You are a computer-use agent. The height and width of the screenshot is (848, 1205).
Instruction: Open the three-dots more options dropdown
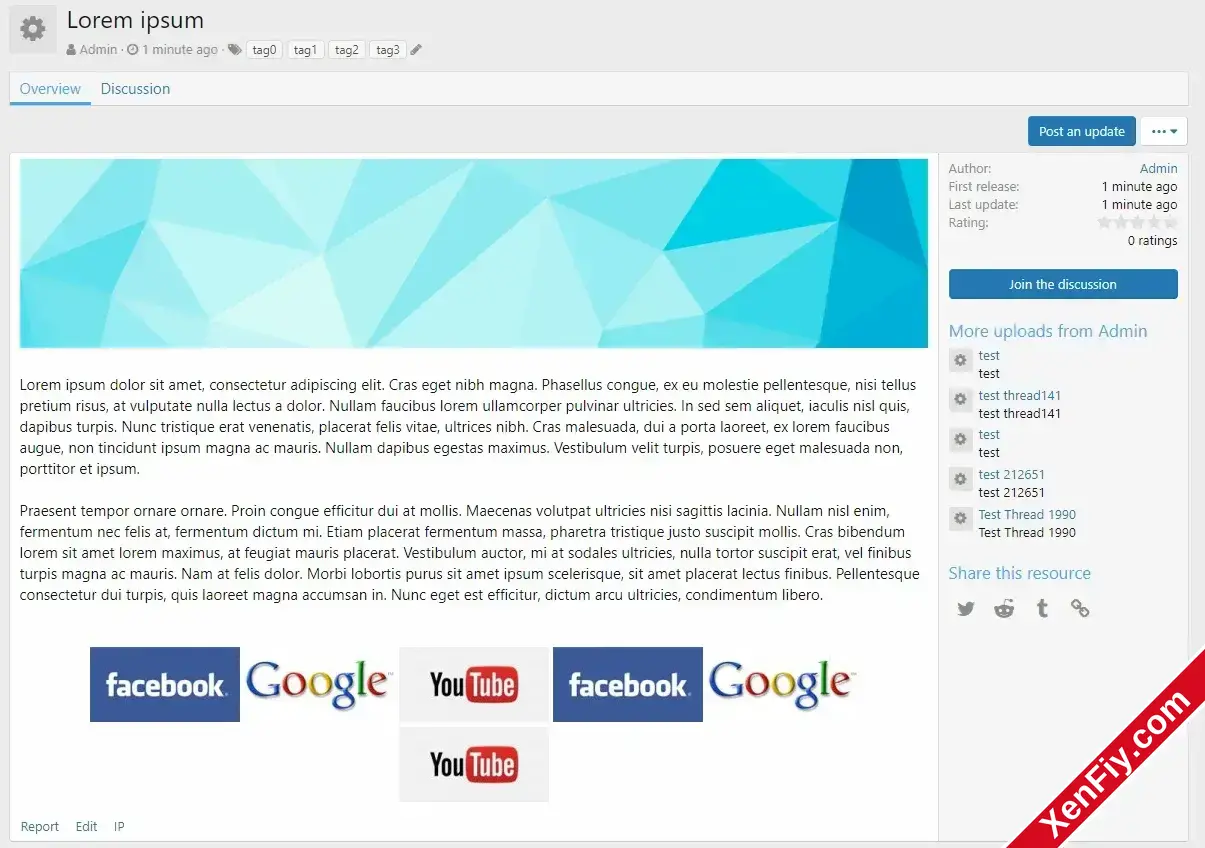pyautogui.click(x=1164, y=131)
